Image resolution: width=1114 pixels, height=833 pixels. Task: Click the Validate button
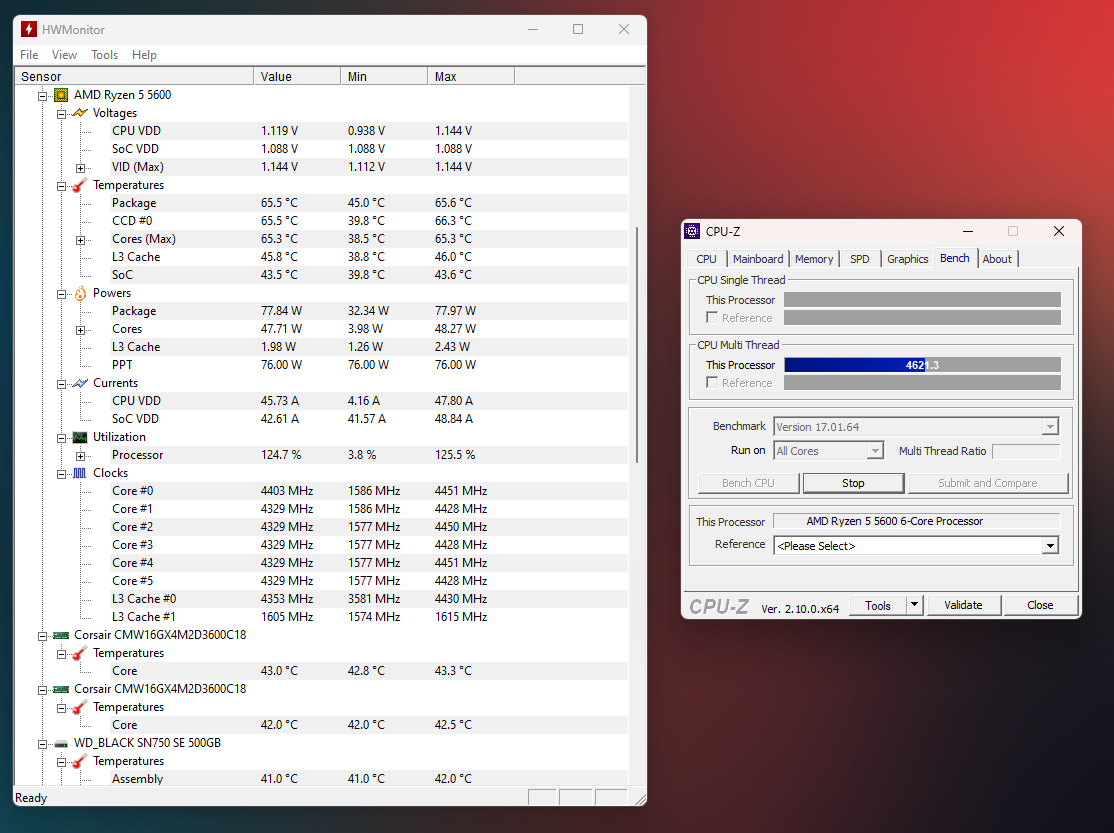click(963, 605)
